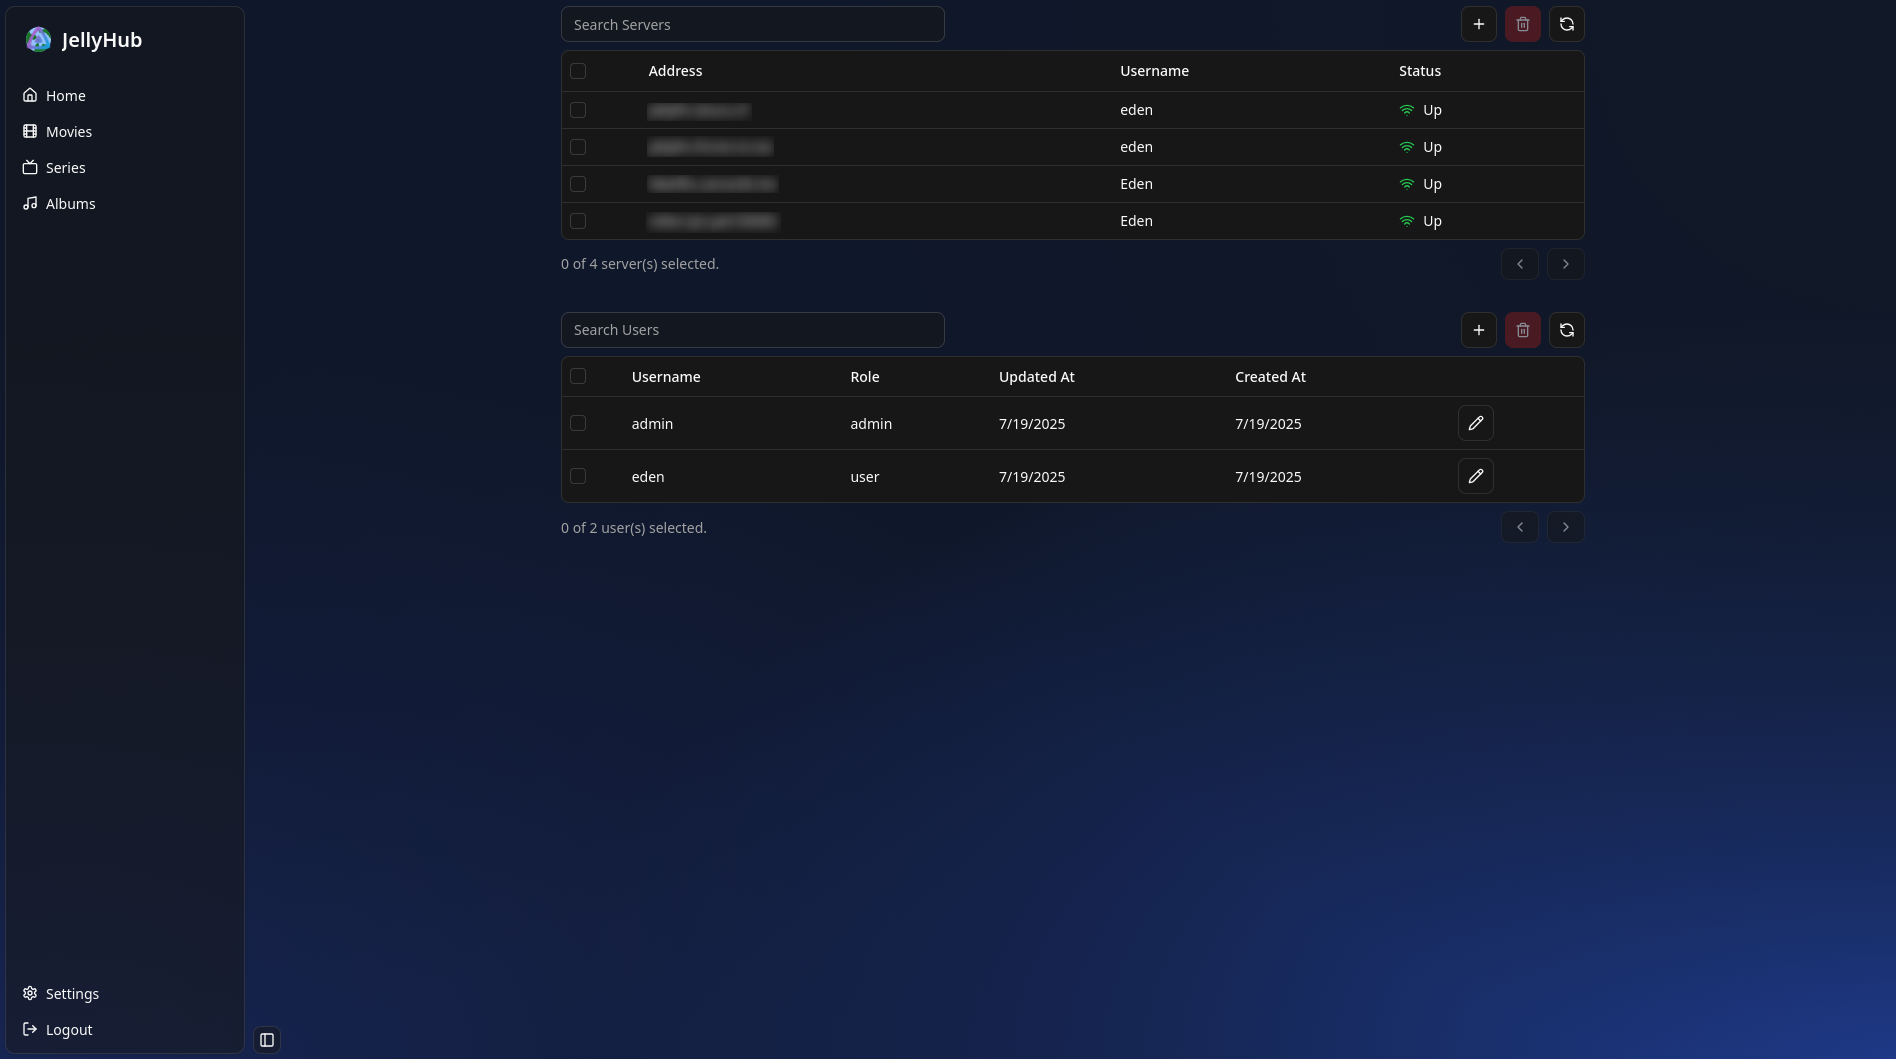Add a new server with plus icon
The height and width of the screenshot is (1059, 1896).
pyautogui.click(x=1479, y=24)
